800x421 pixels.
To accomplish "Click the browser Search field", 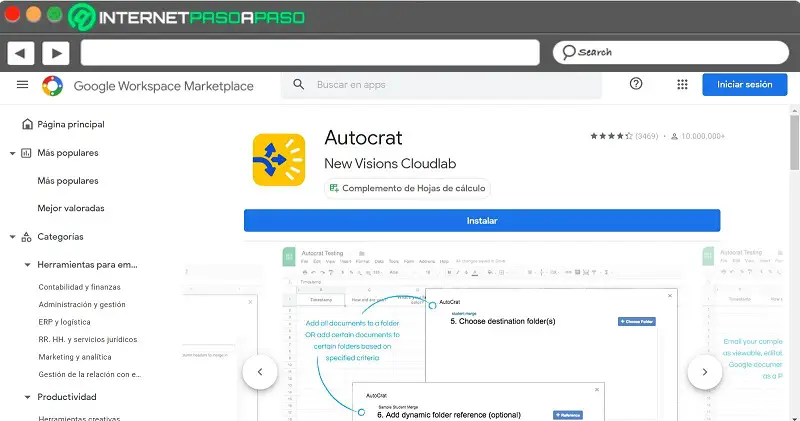I will 671,53.
